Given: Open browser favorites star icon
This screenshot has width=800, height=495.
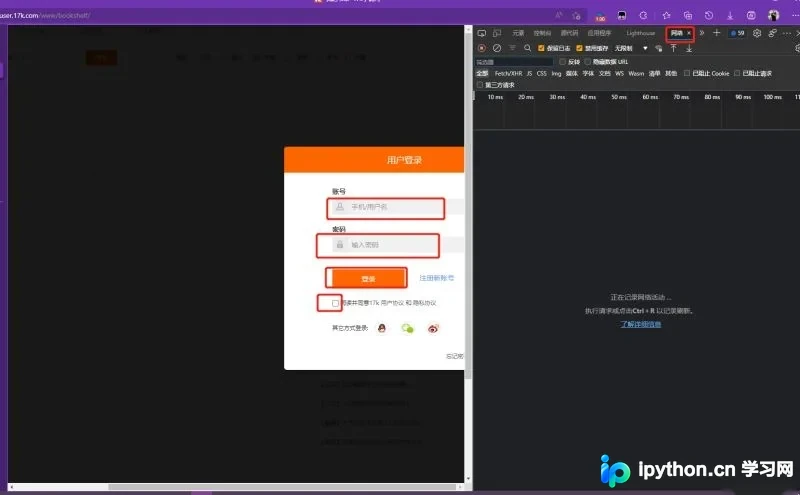Looking at the screenshot, I should 666,16.
